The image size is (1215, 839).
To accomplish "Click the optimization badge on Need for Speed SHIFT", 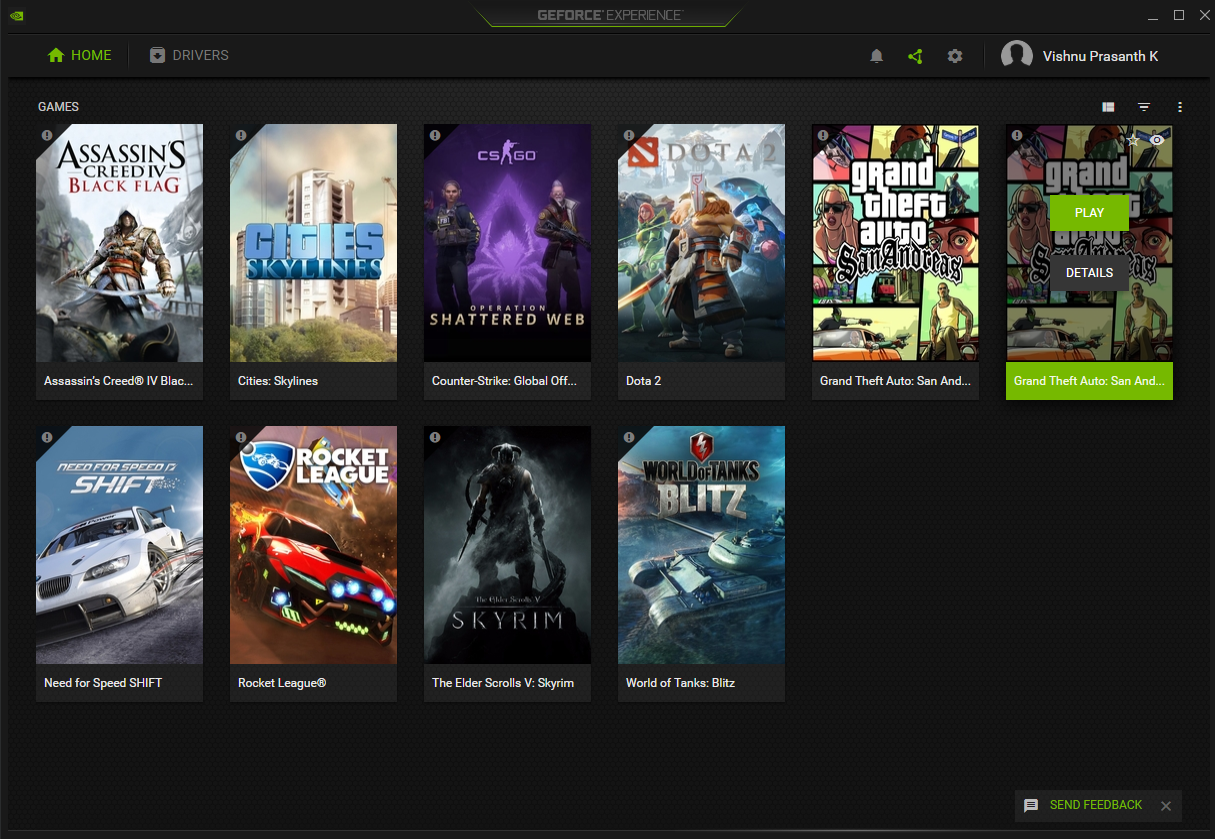I will tap(46, 437).
